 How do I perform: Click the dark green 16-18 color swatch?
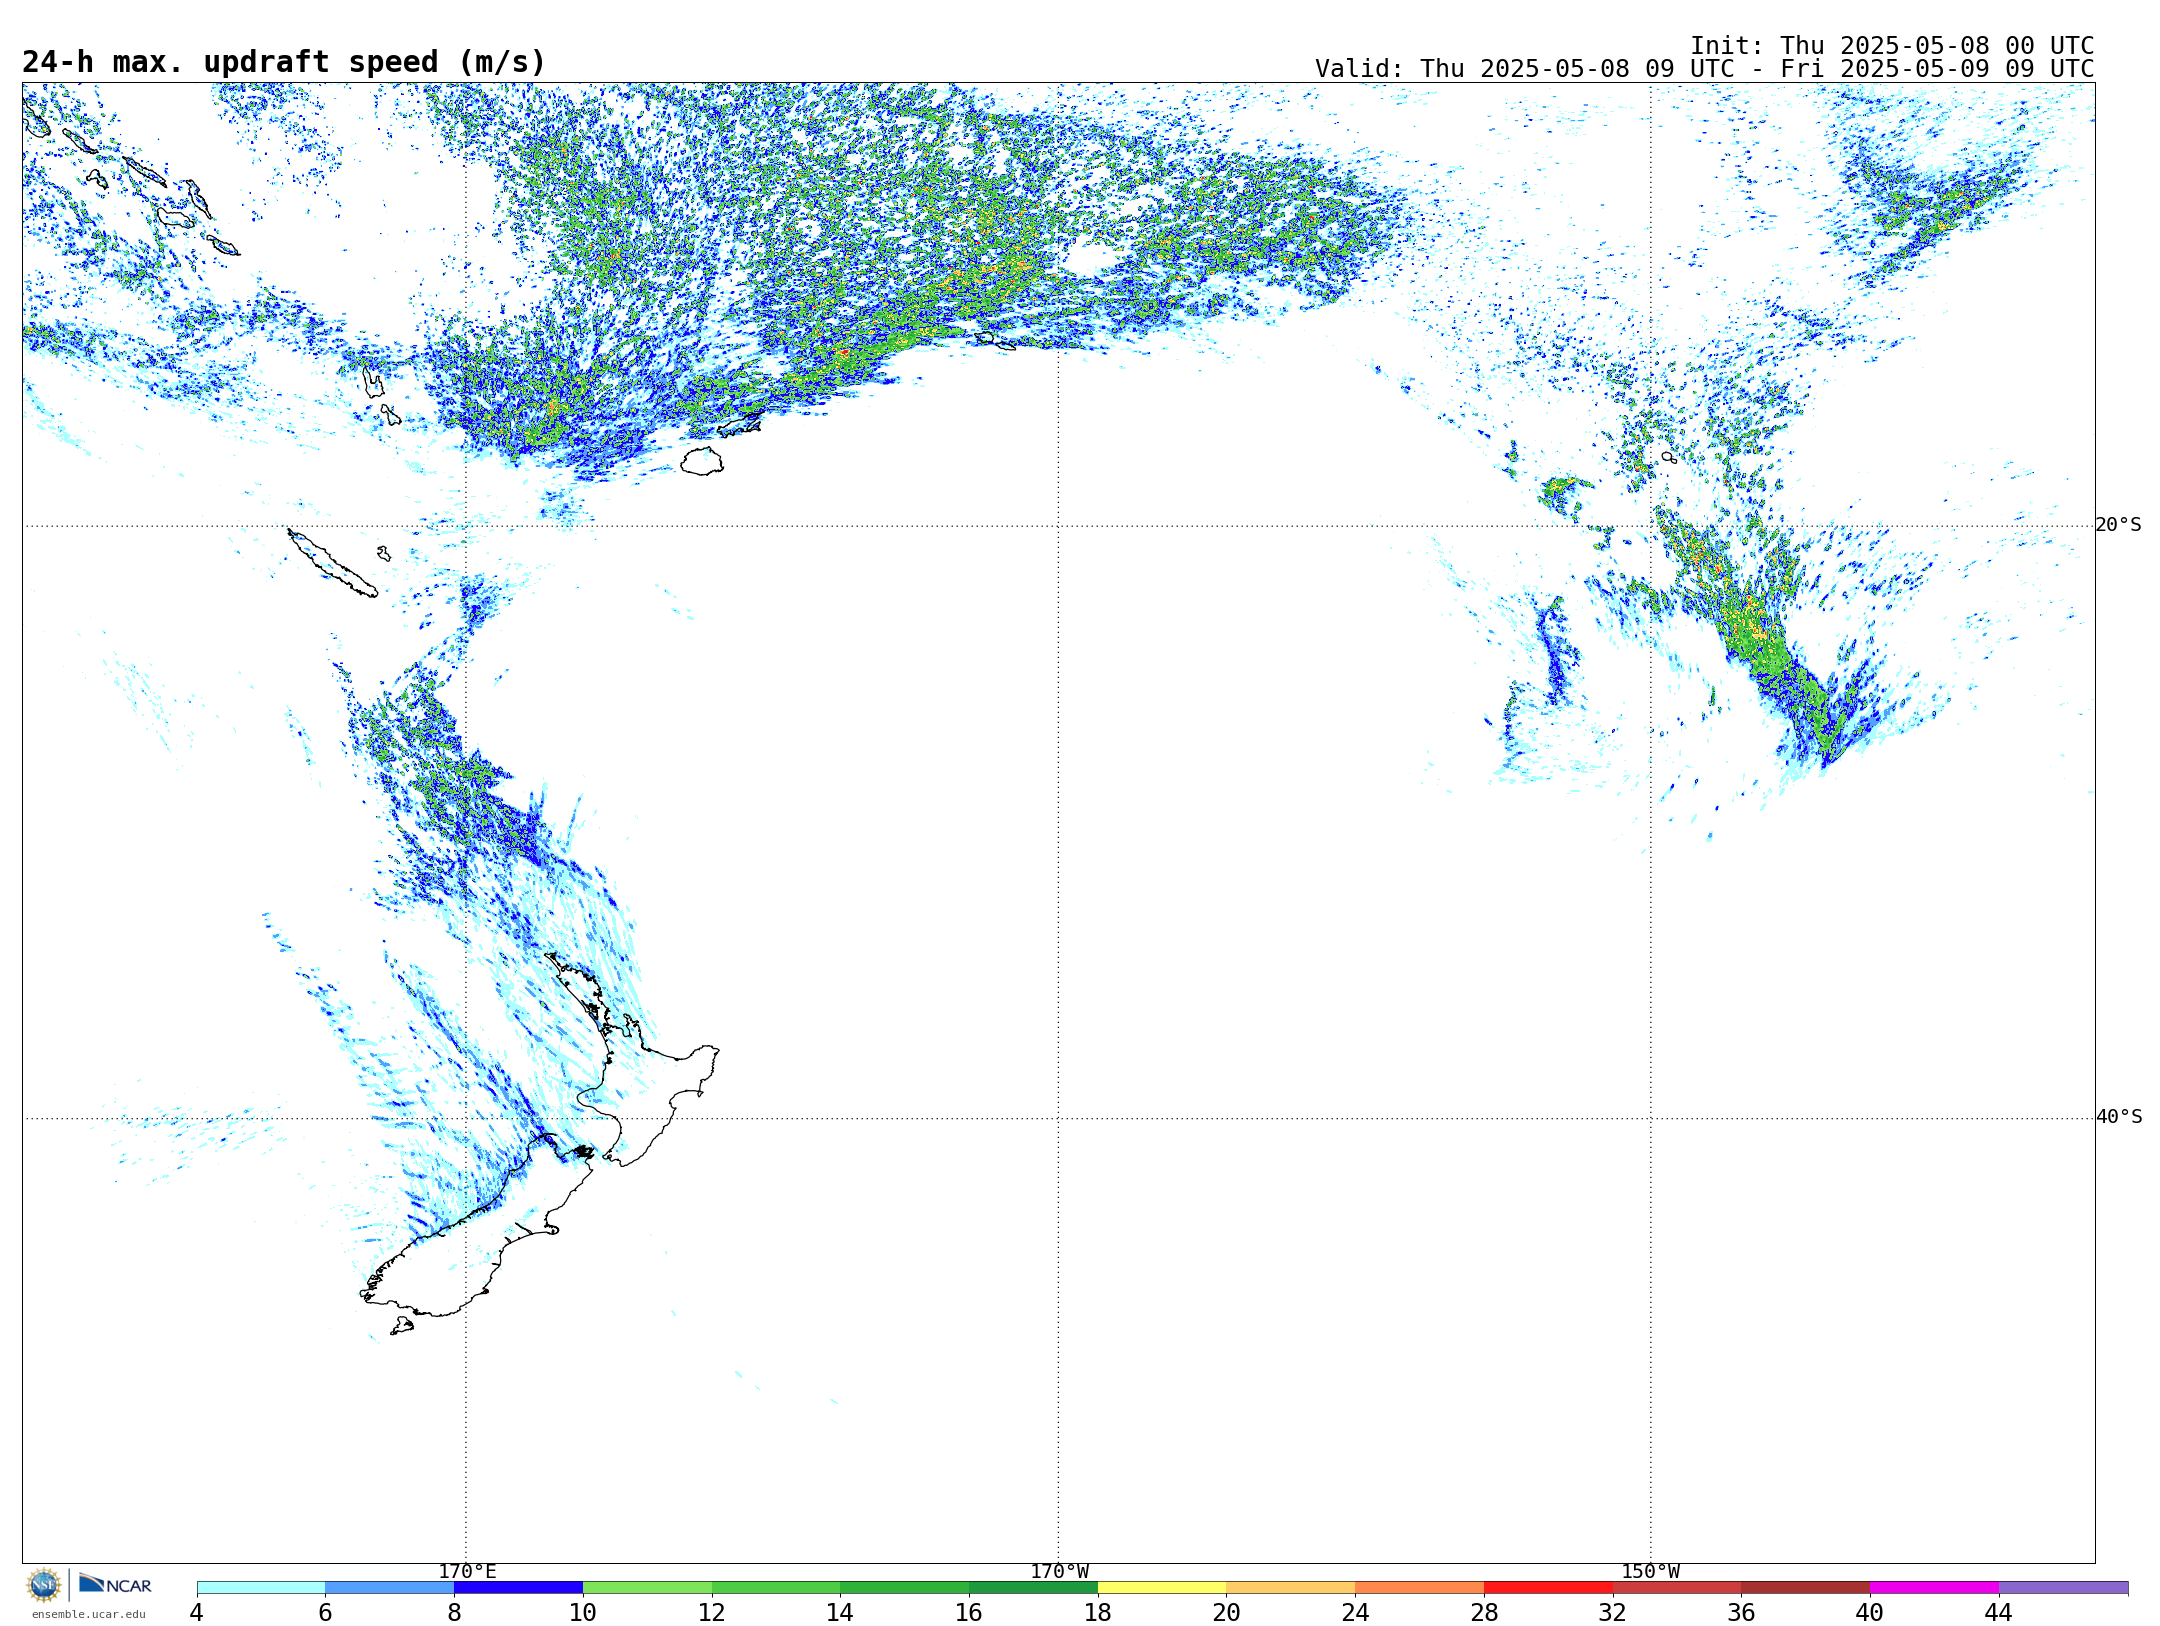1033,1588
